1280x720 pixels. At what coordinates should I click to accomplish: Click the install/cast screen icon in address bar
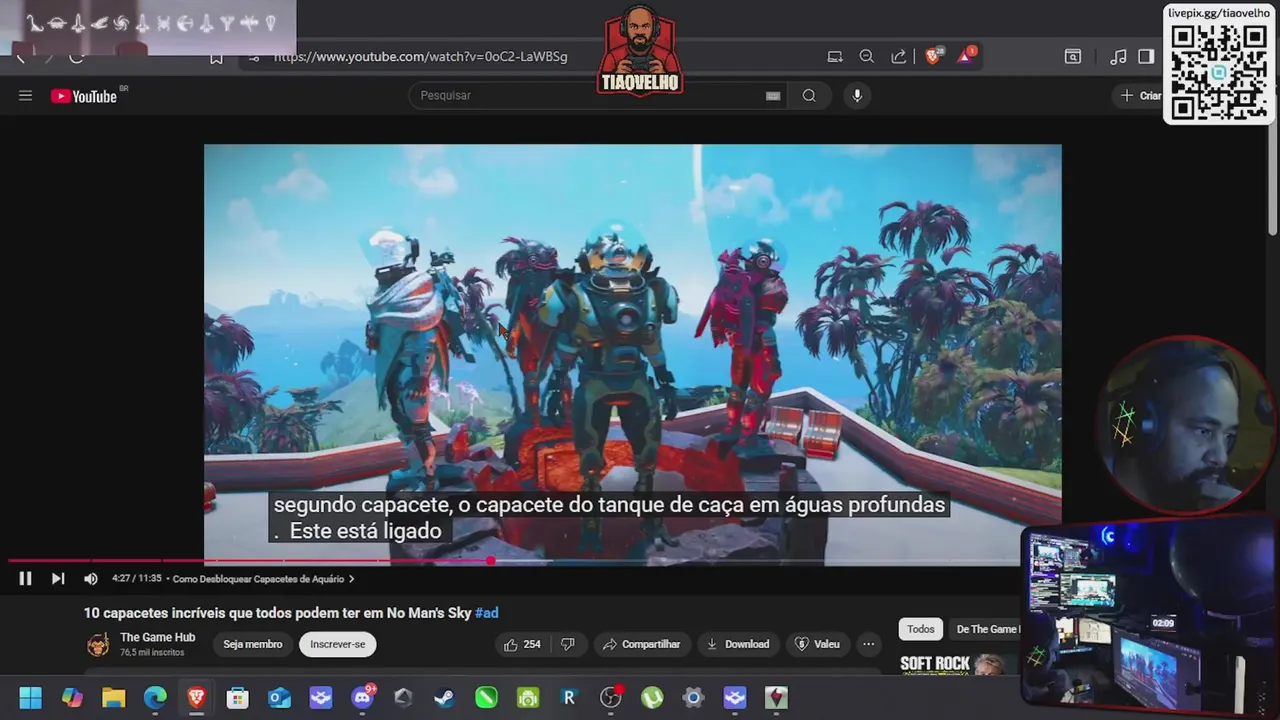[835, 57]
